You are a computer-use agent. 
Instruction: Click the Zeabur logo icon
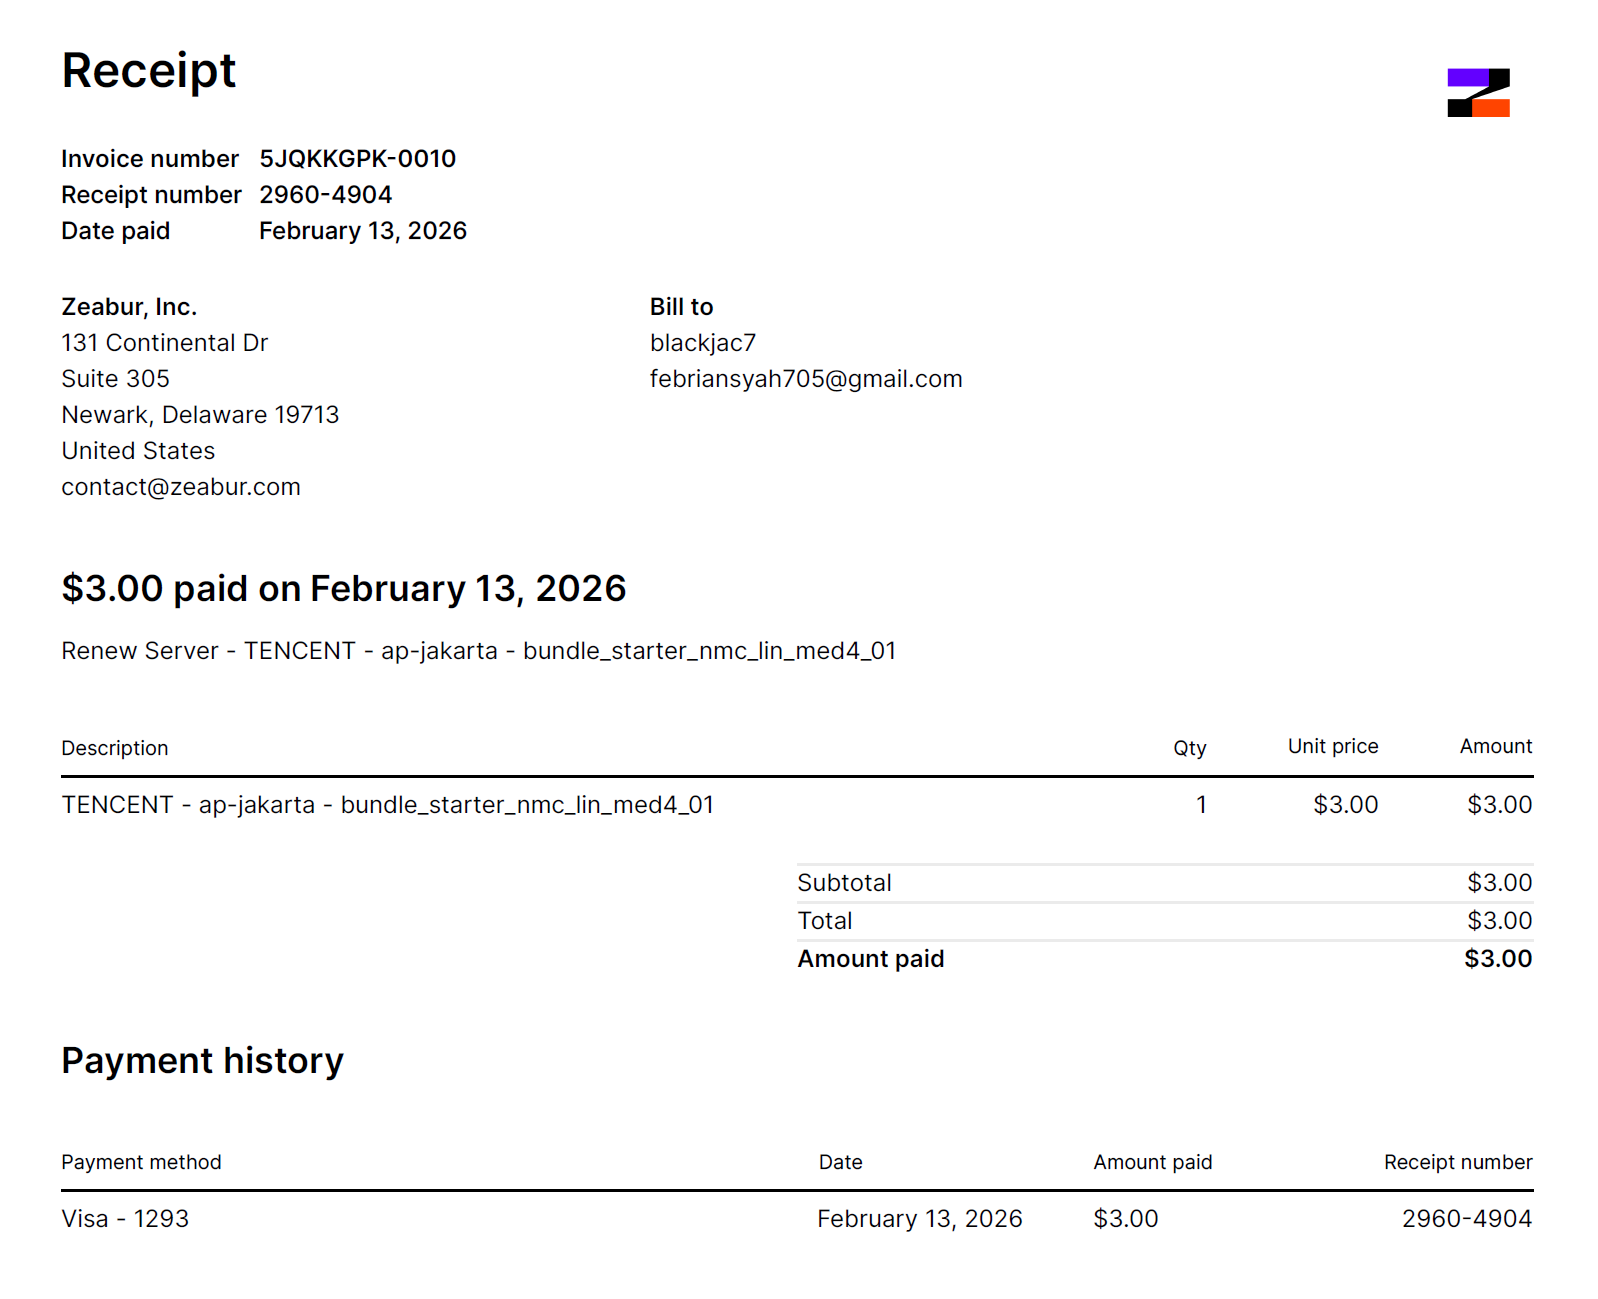(x=1477, y=93)
